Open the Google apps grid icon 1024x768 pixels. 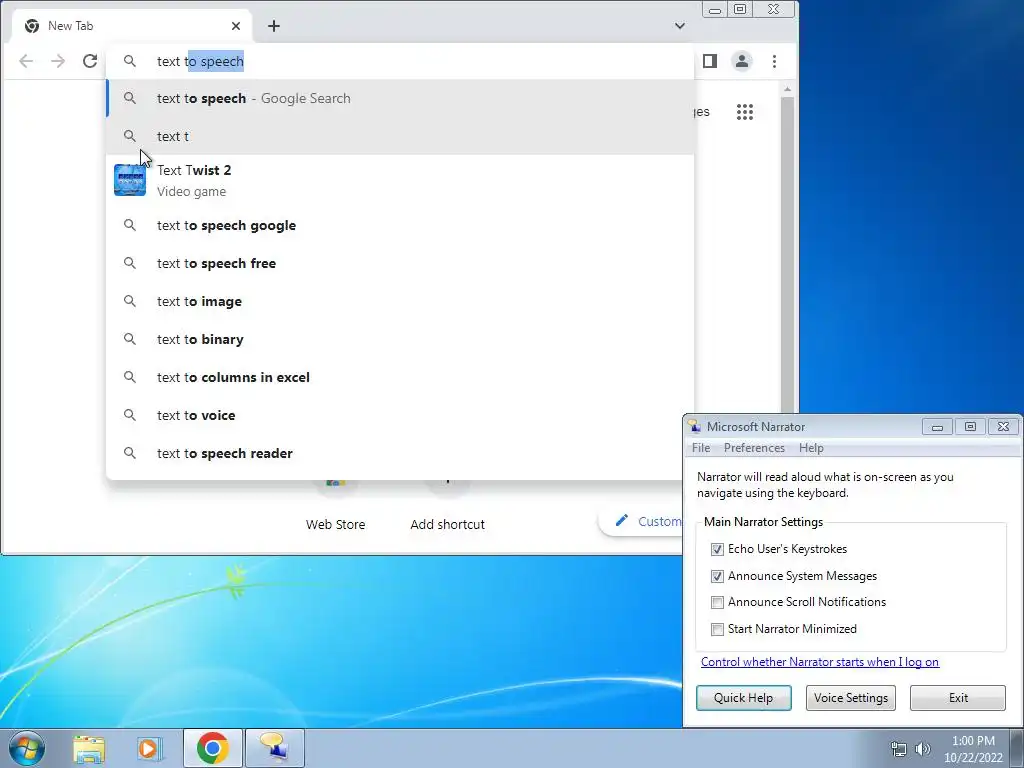coord(745,112)
